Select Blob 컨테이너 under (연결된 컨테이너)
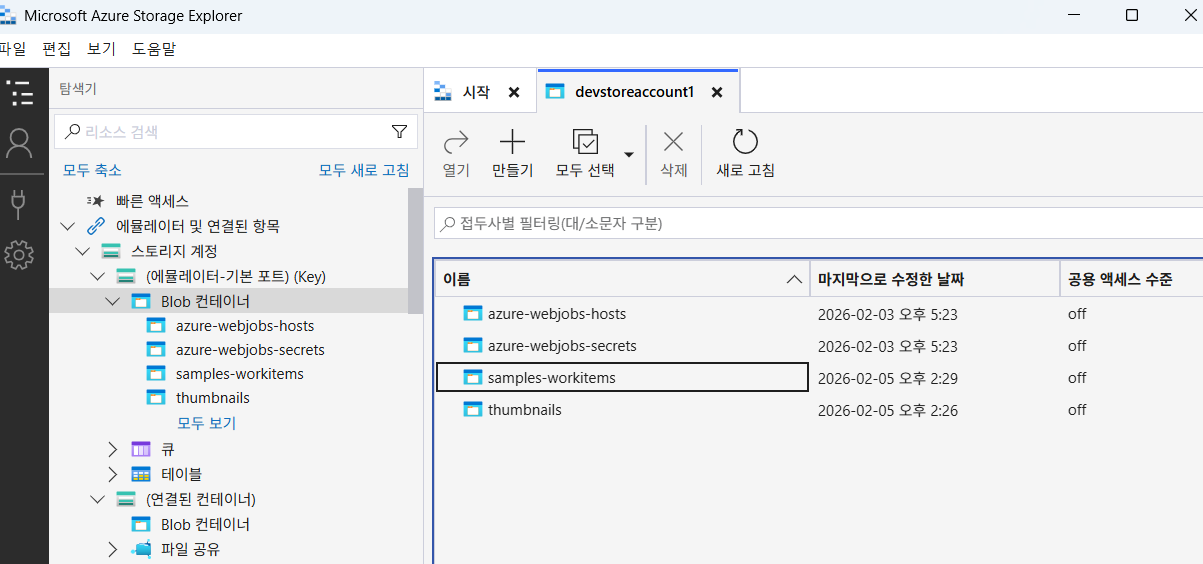 tap(205, 524)
